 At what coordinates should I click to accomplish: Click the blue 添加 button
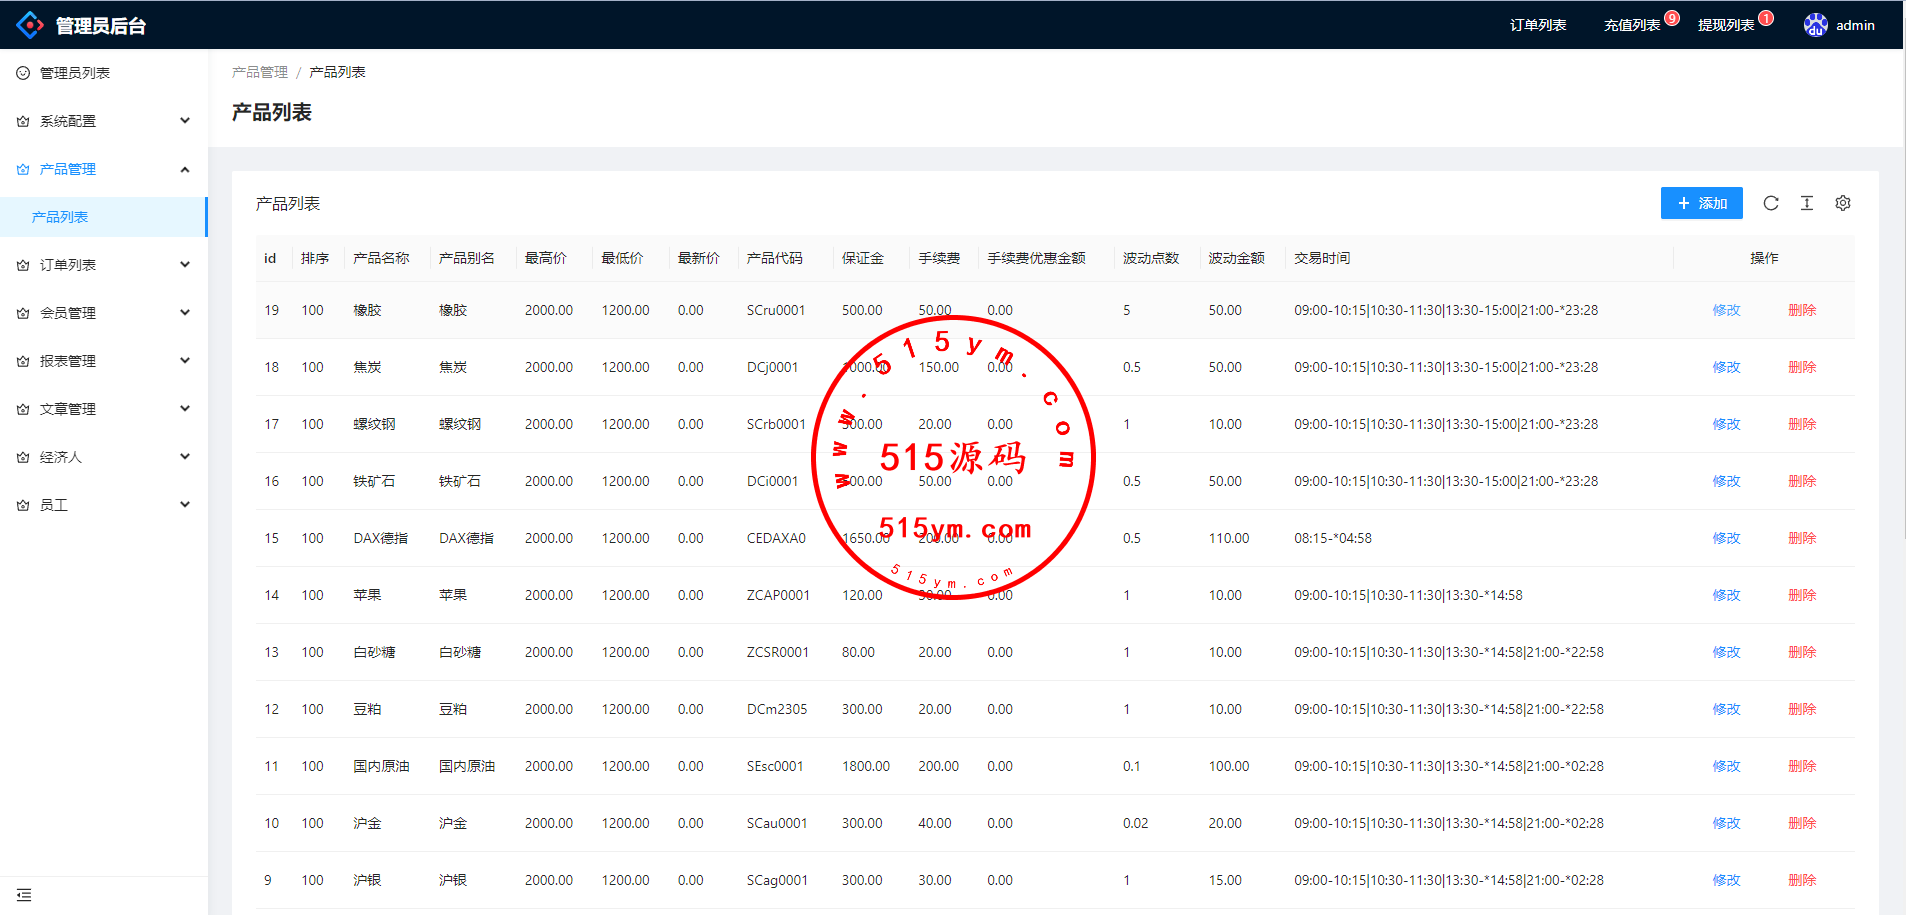coord(1701,203)
